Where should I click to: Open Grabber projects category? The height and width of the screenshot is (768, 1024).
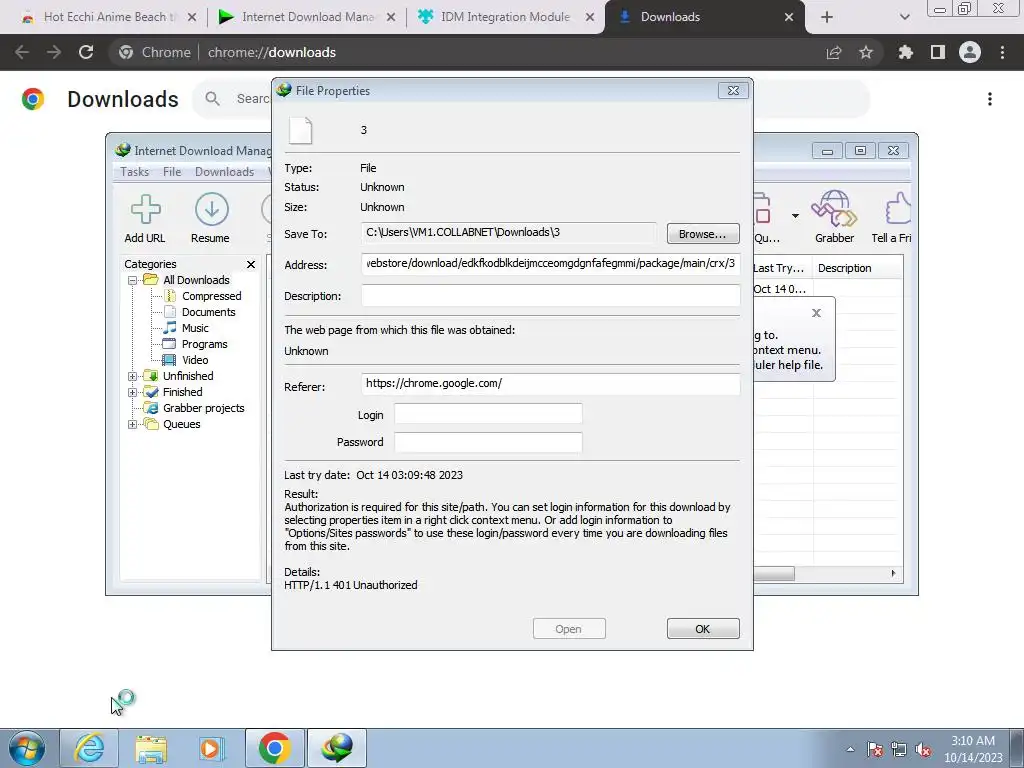[203, 408]
